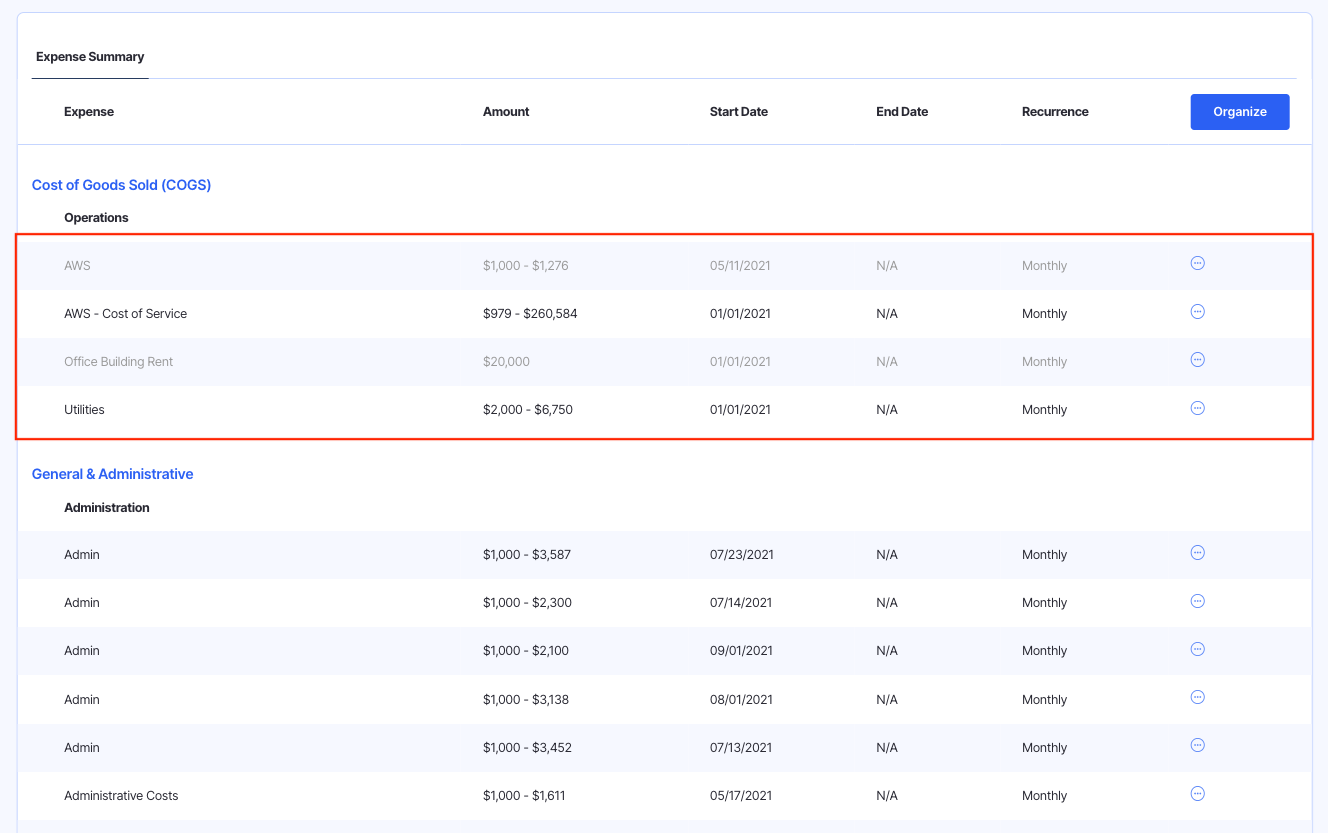Image resolution: width=1328 pixels, height=833 pixels.
Task: Click the Start Date column header
Action: pyautogui.click(x=738, y=112)
